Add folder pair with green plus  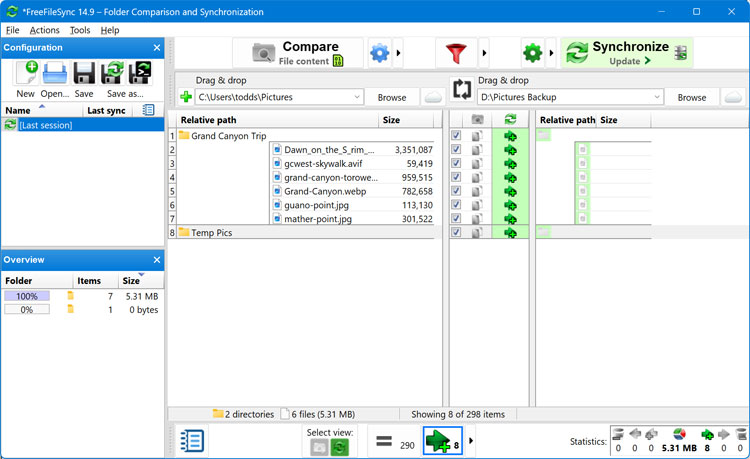coord(186,97)
